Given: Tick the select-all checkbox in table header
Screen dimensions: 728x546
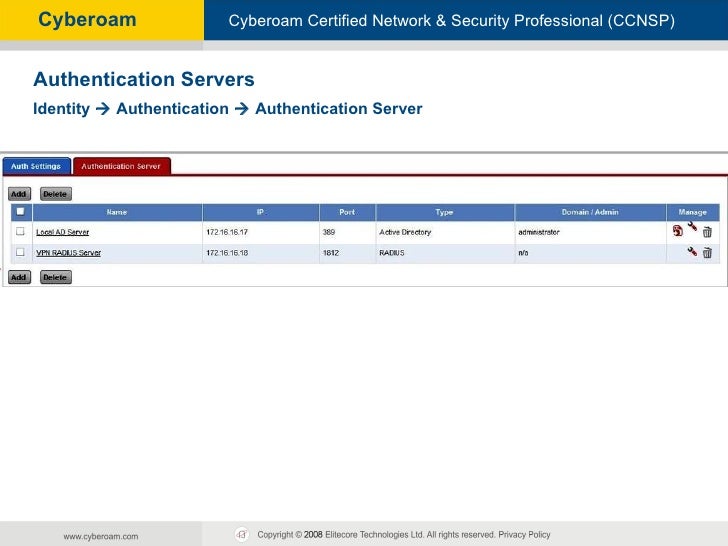Looking at the screenshot, I should [20, 212].
